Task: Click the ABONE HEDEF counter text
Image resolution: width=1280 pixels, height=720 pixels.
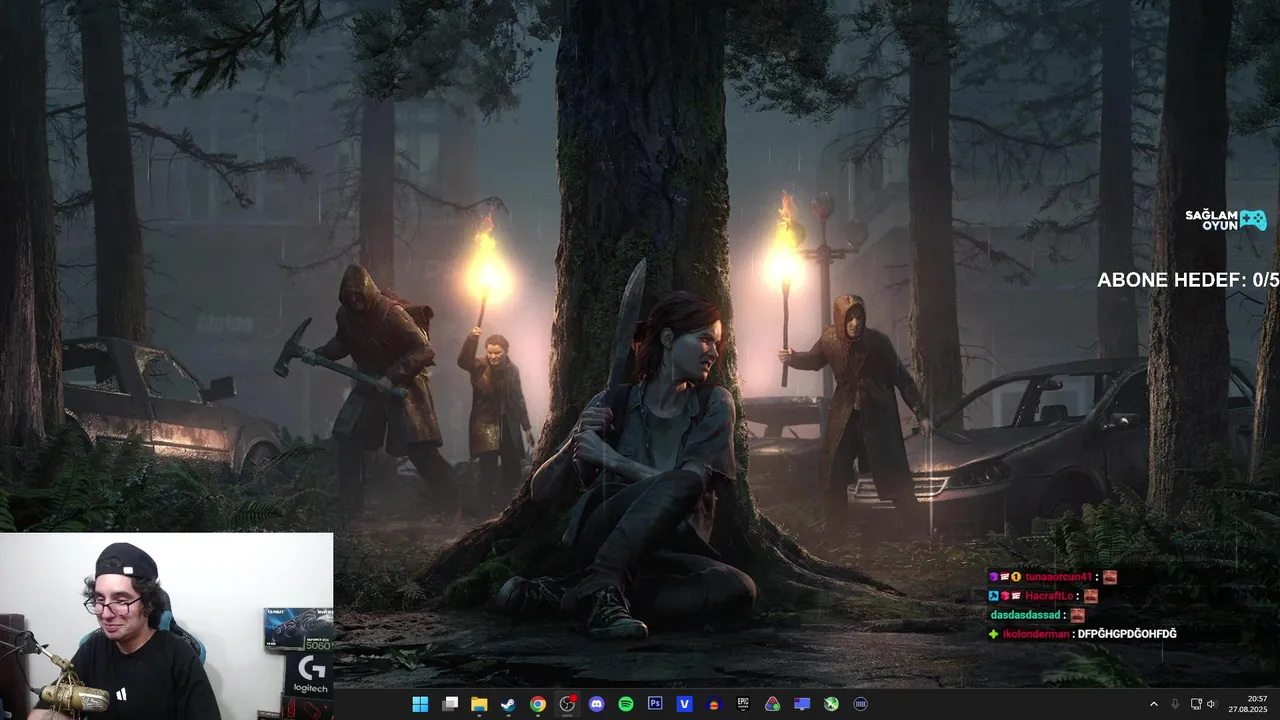Action: click(1188, 280)
